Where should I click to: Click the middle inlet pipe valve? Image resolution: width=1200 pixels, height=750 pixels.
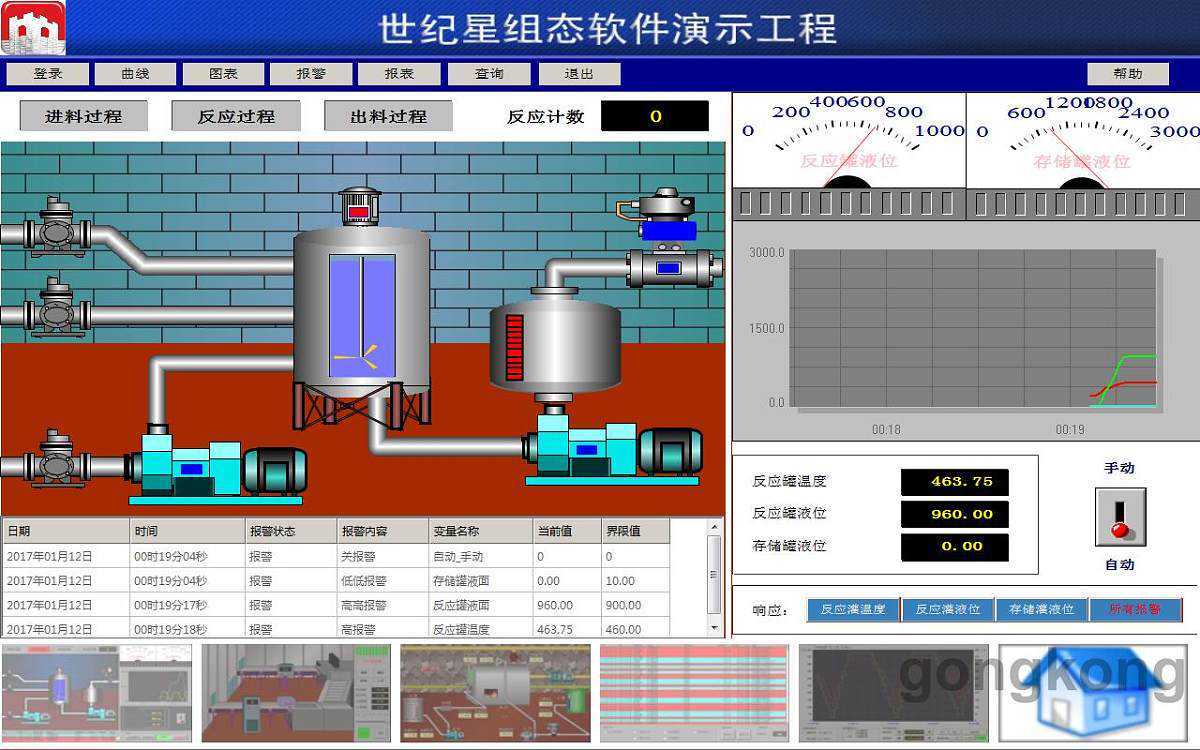56,312
